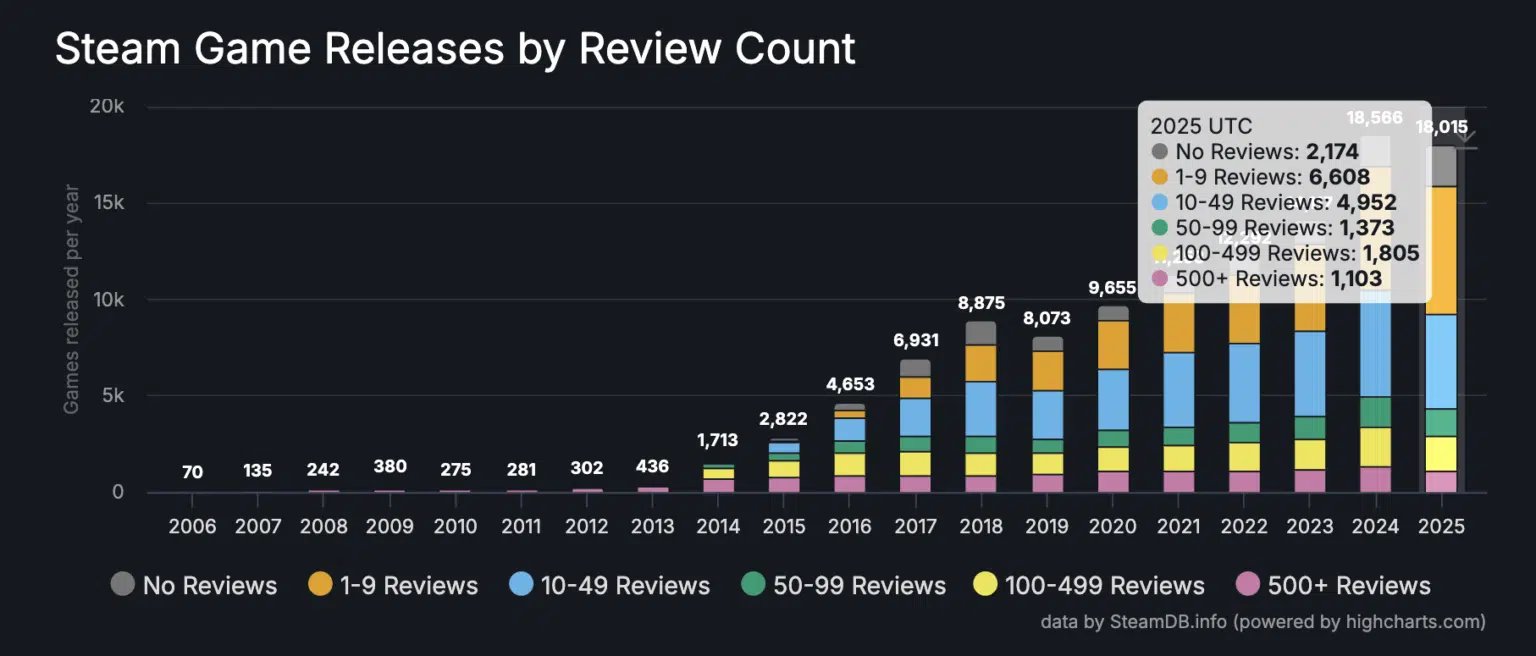The height and width of the screenshot is (656, 1536).
Task: Click the 2014 year label on x-axis
Action: coord(718,526)
